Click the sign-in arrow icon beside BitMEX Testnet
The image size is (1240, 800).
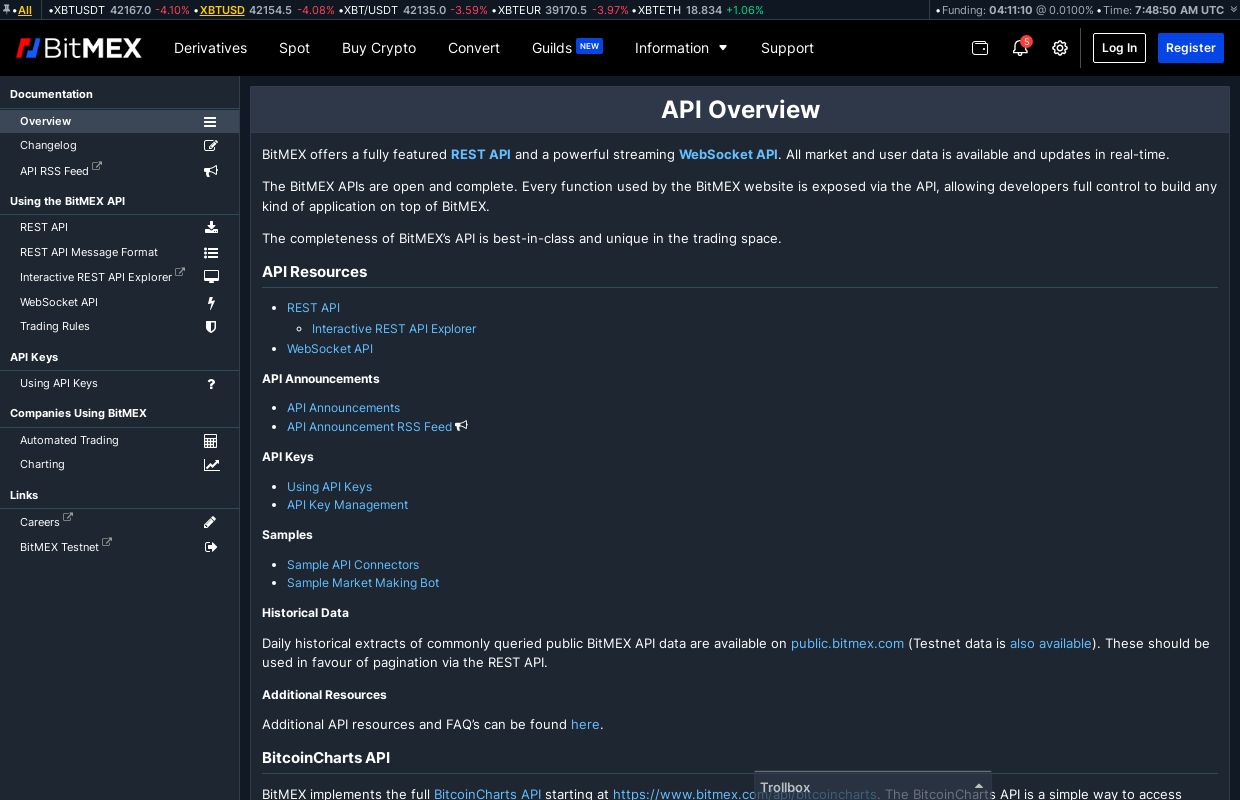(x=211, y=547)
